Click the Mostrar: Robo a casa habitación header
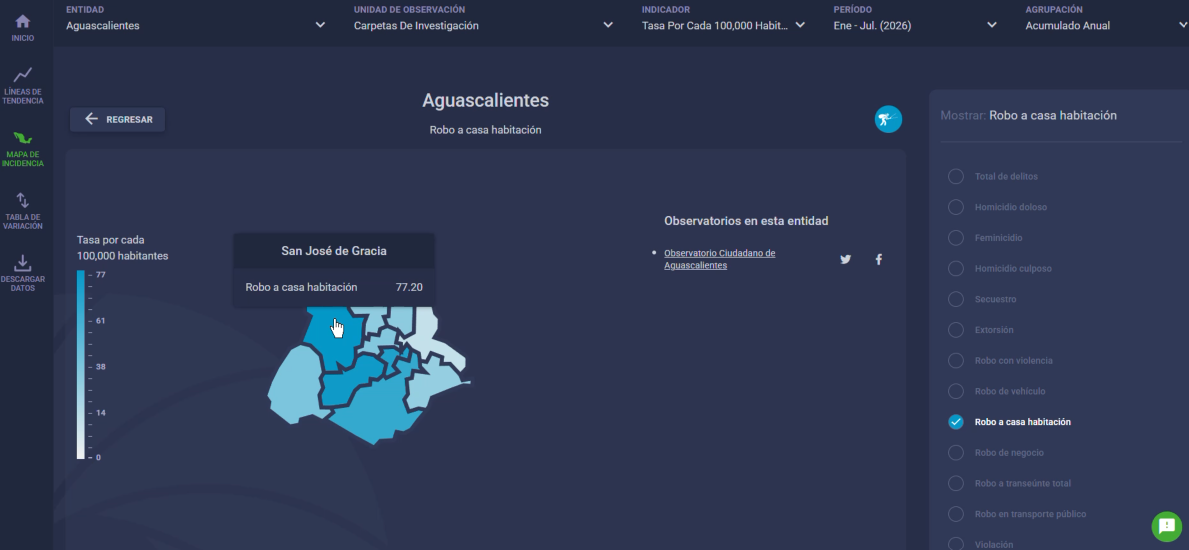The width and height of the screenshot is (1189, 550). 1028,115
